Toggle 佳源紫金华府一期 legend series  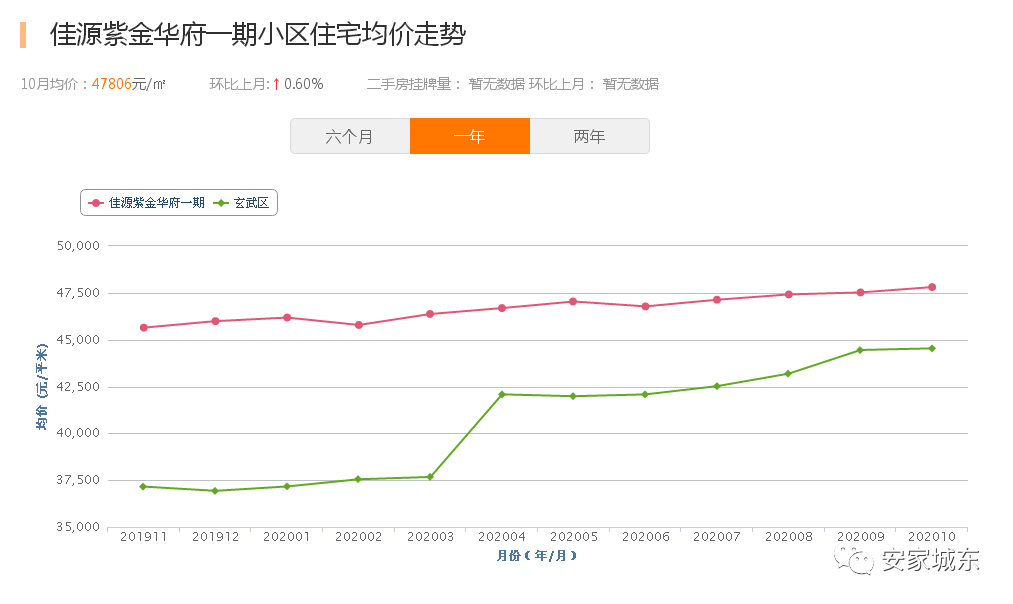(x=147, y=203)
